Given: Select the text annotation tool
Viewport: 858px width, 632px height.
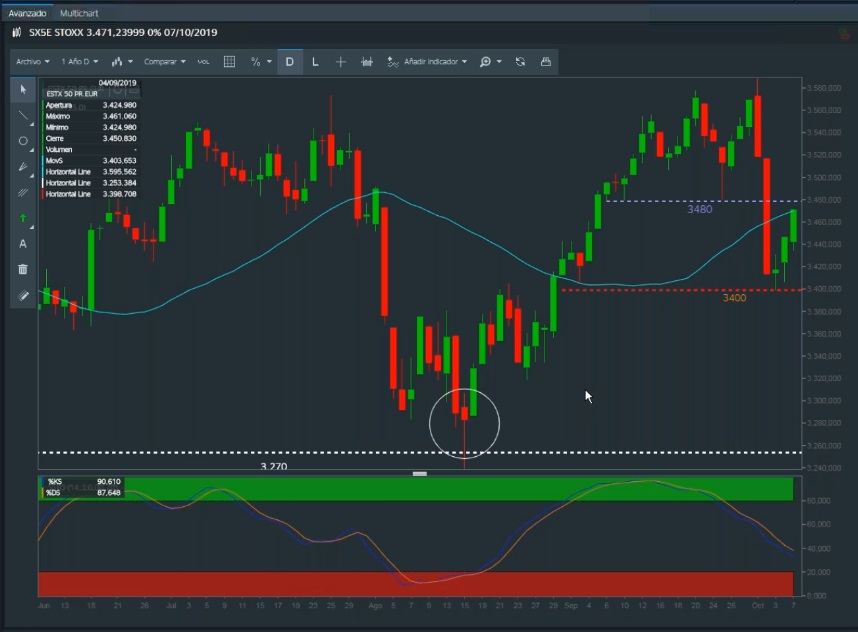Looking at the screenshot, I should pyautogui.click(x=23, y=243).
